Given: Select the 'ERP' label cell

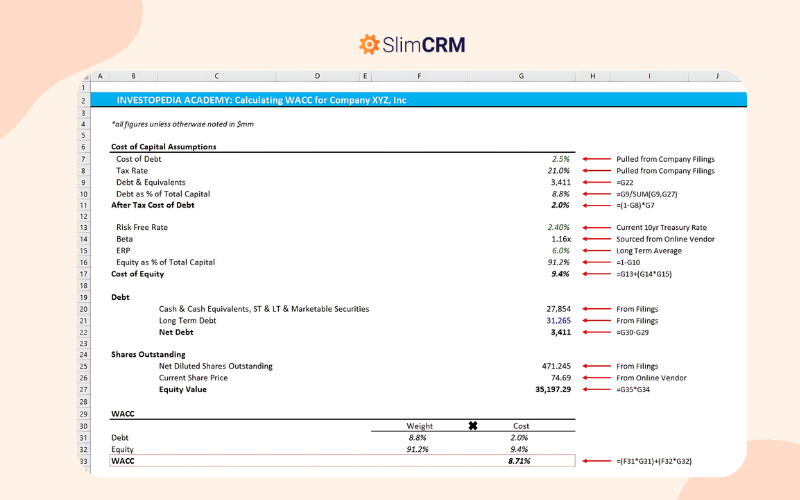Looking at the screenshot, I should [123, 251].
